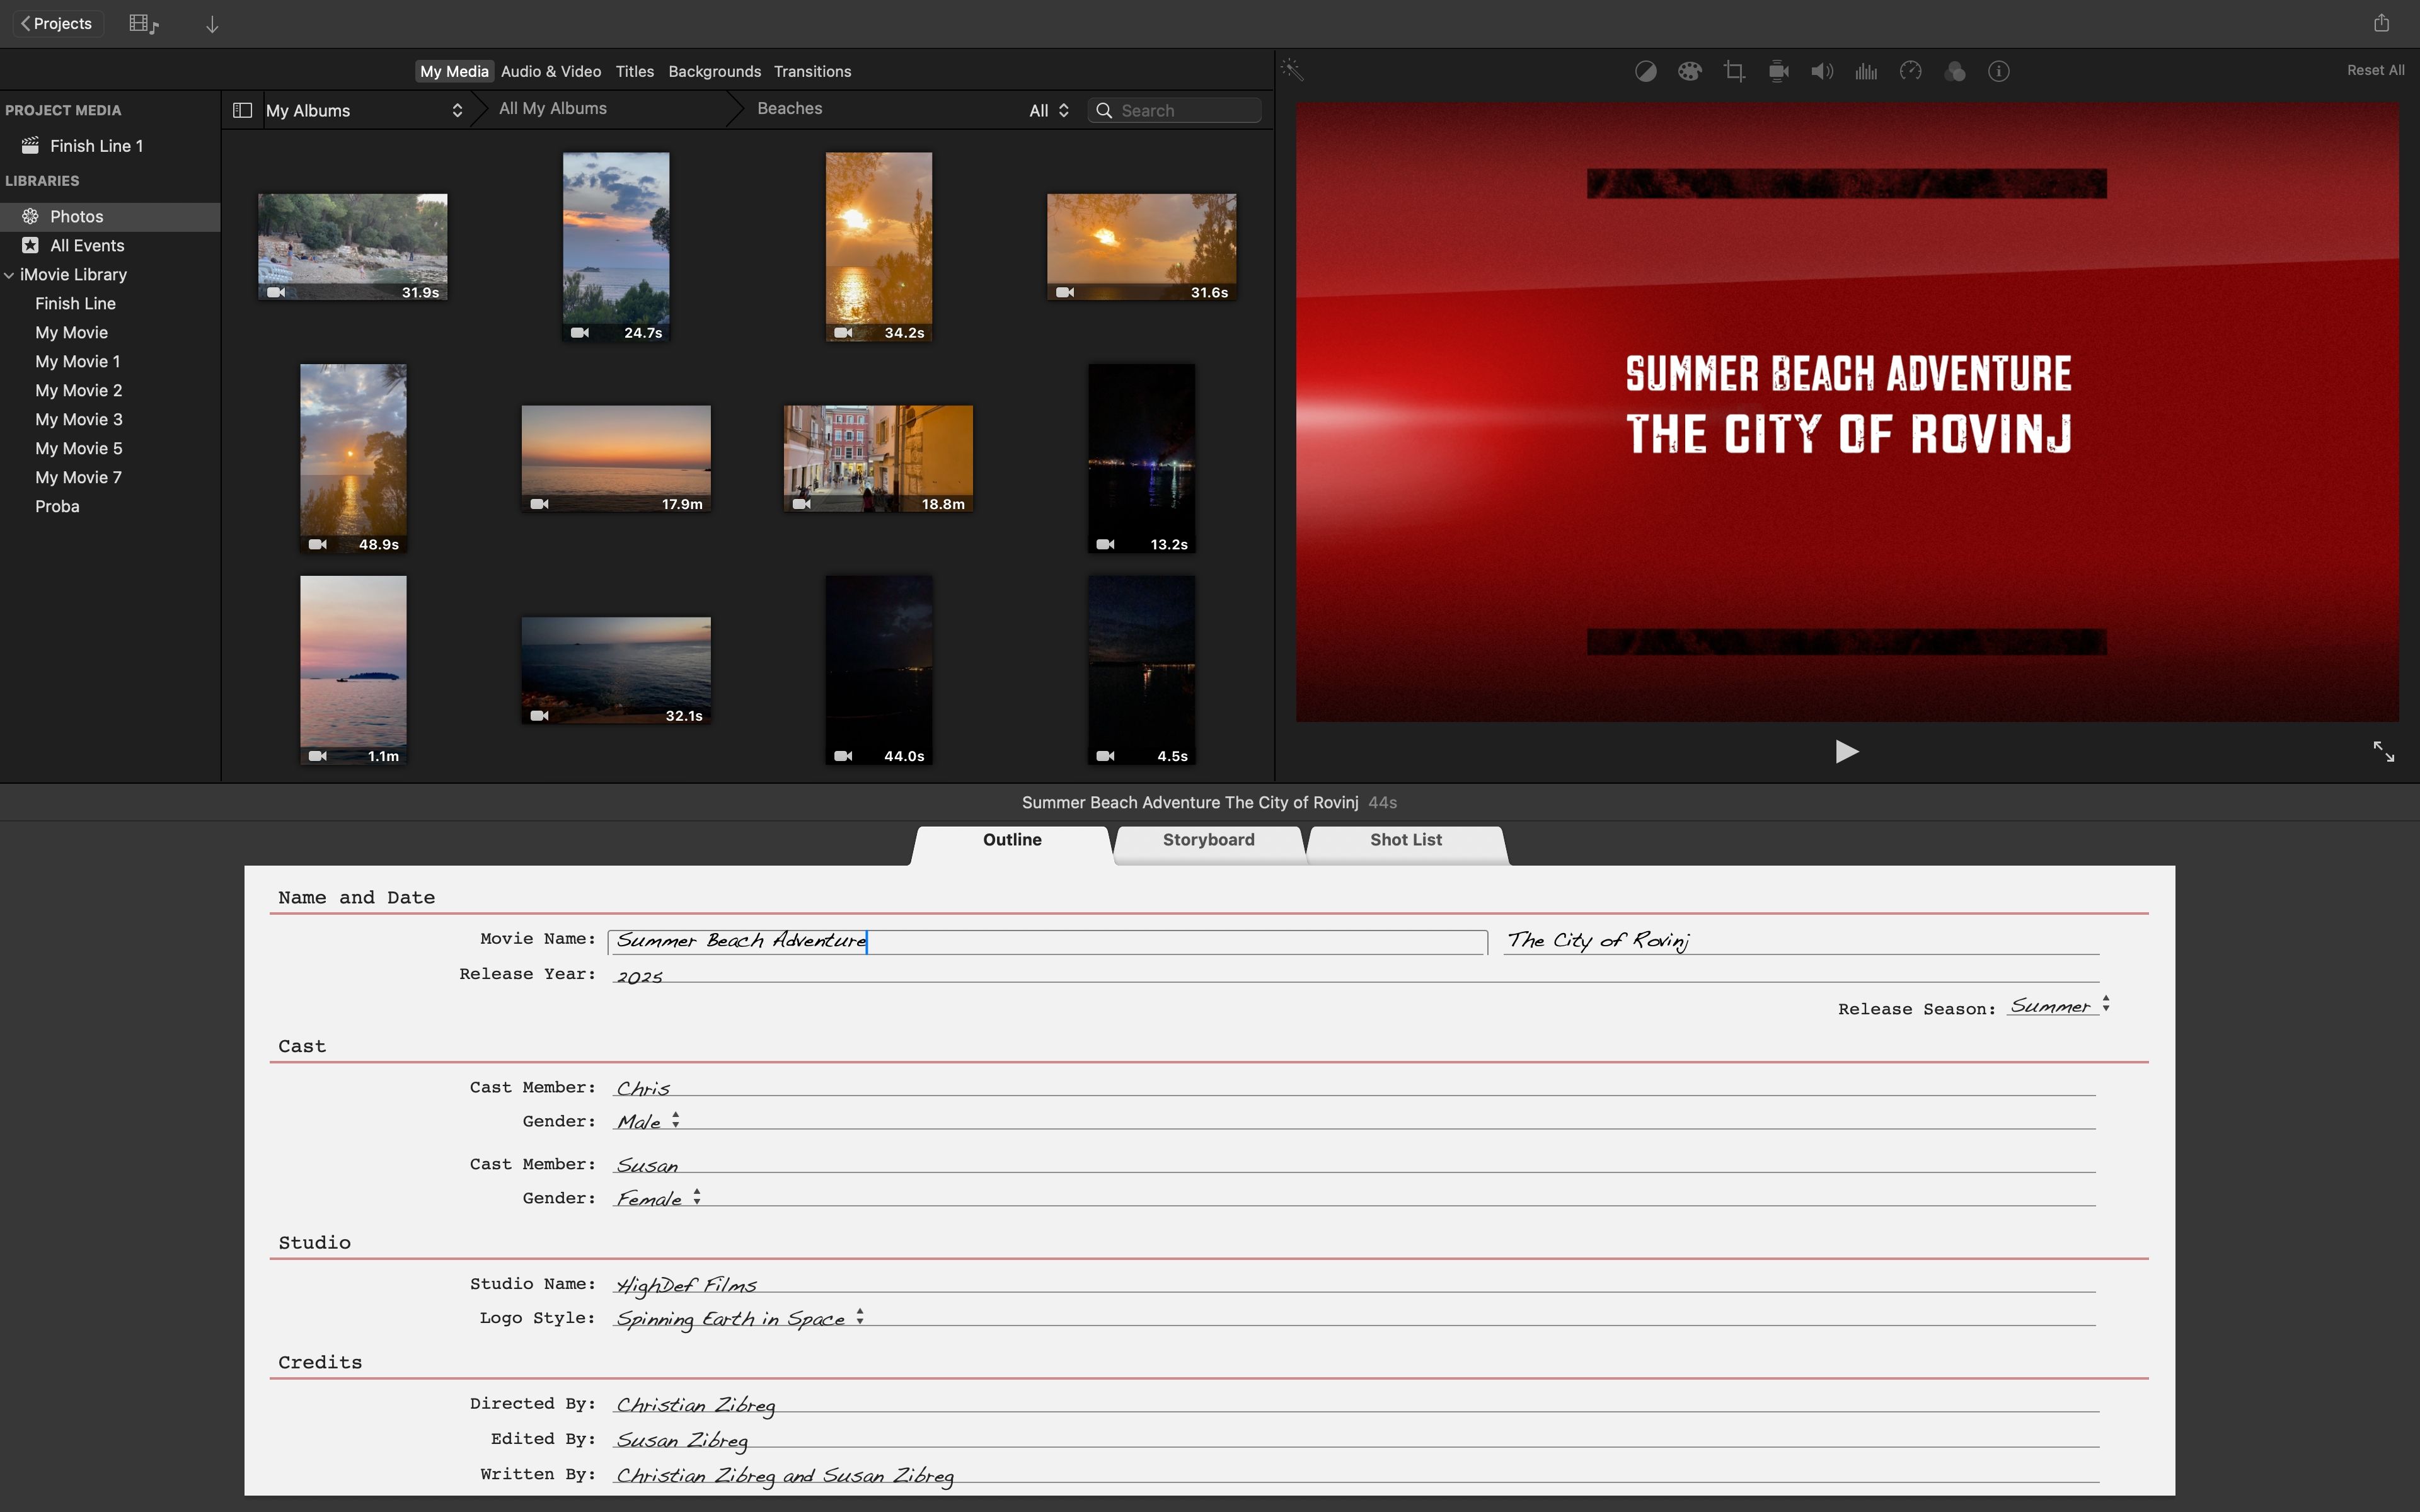Collapse the iMovie Library tree

tap(9, 275)
